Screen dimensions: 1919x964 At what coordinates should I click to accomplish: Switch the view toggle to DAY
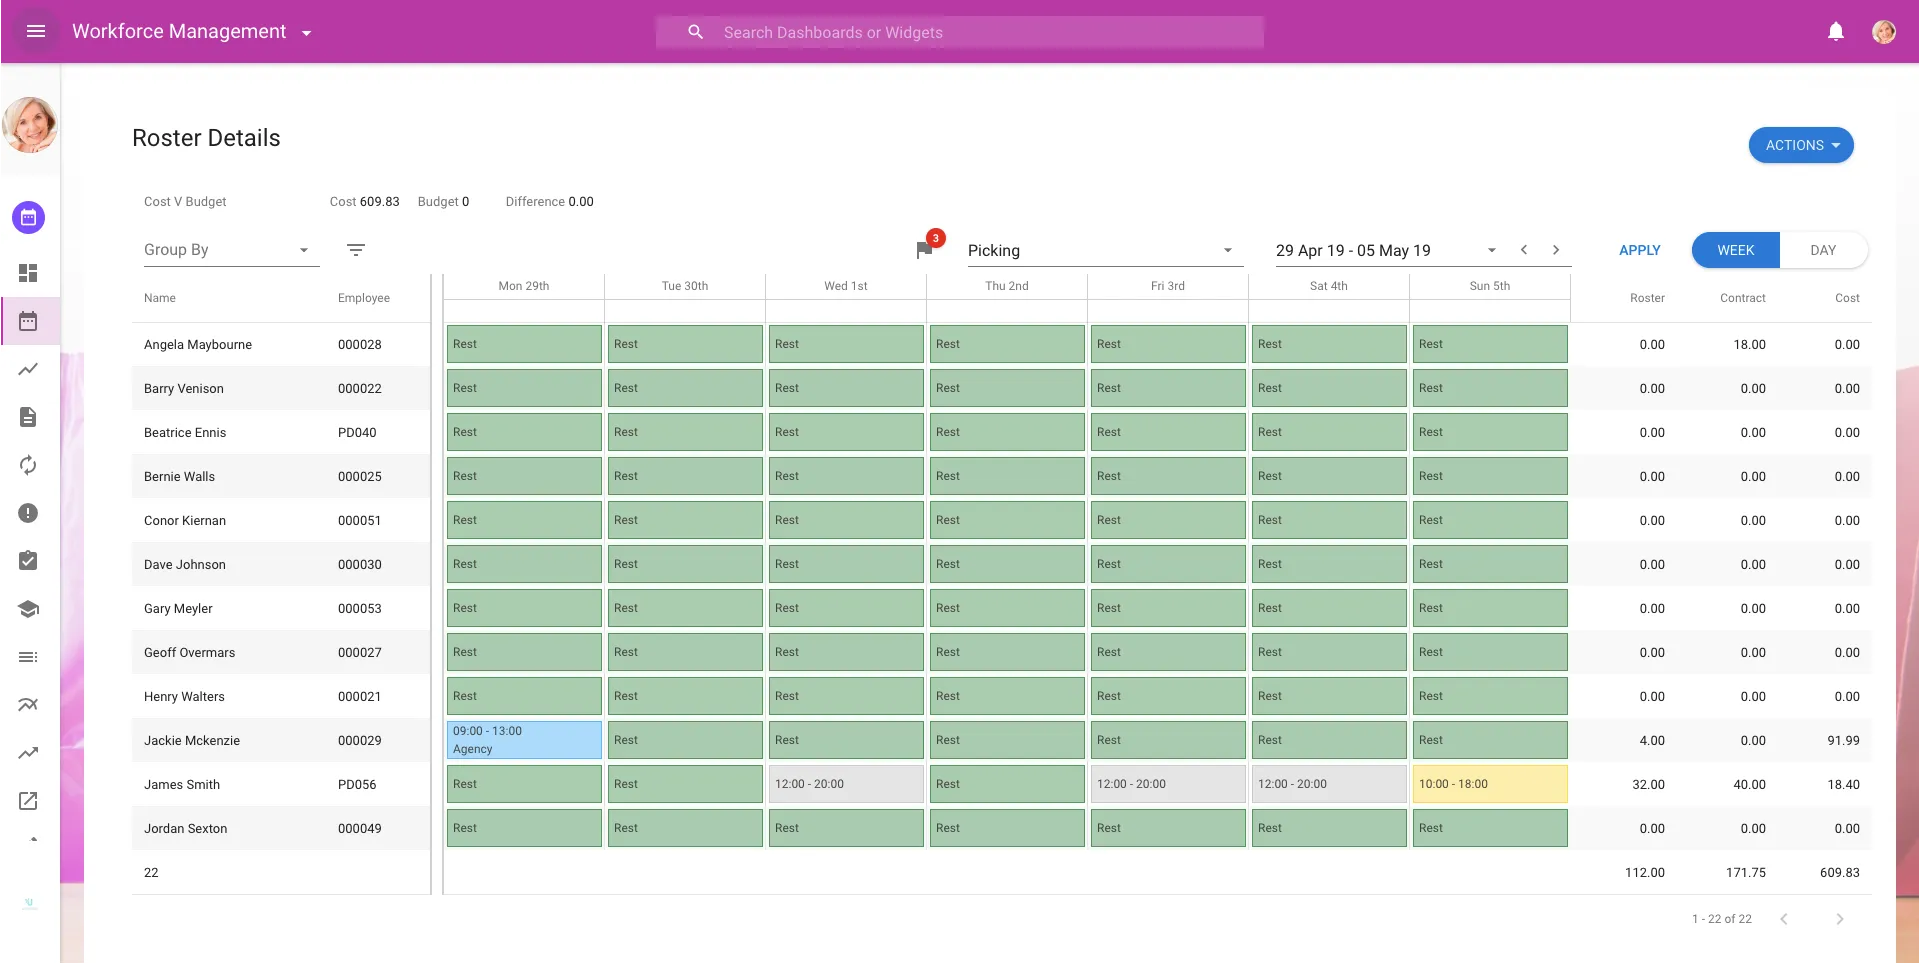(1824, 250)
